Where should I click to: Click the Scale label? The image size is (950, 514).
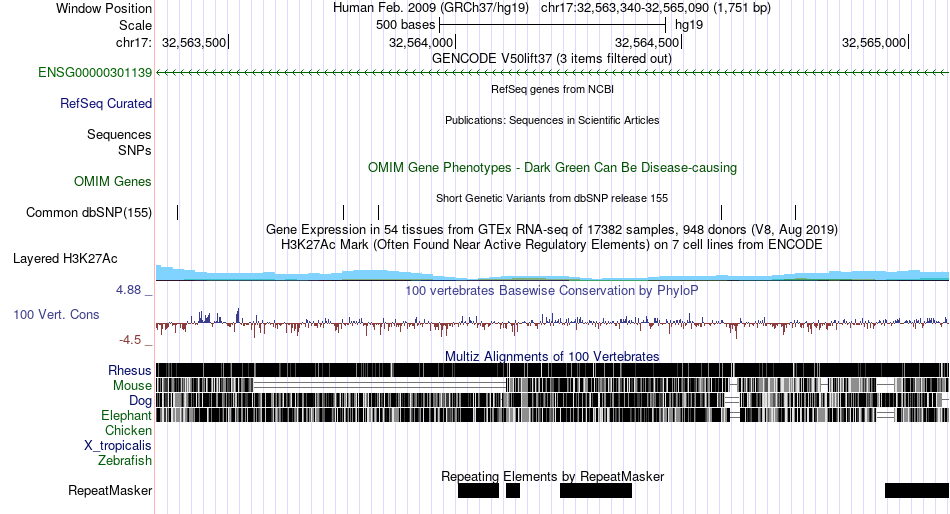point(136,25)
